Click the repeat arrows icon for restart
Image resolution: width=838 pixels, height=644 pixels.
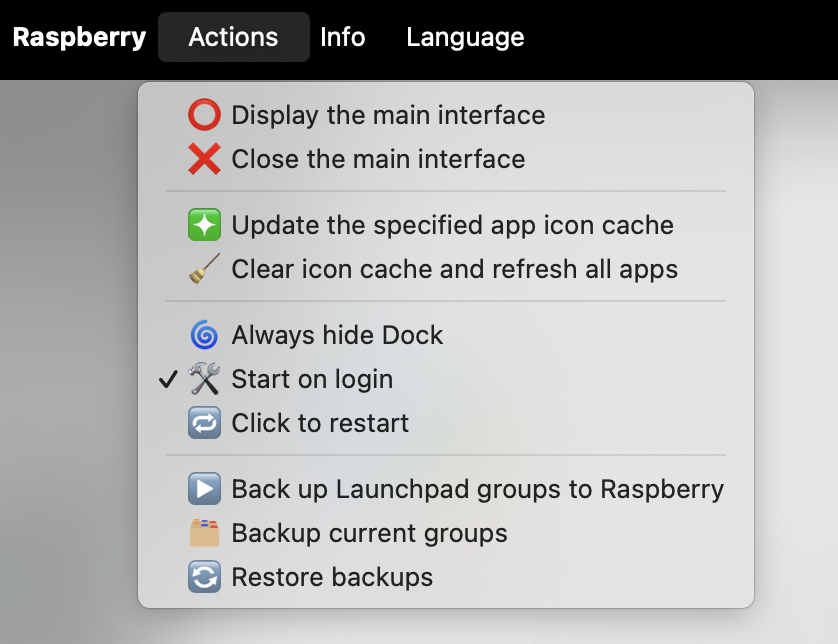tap(204, 423)
